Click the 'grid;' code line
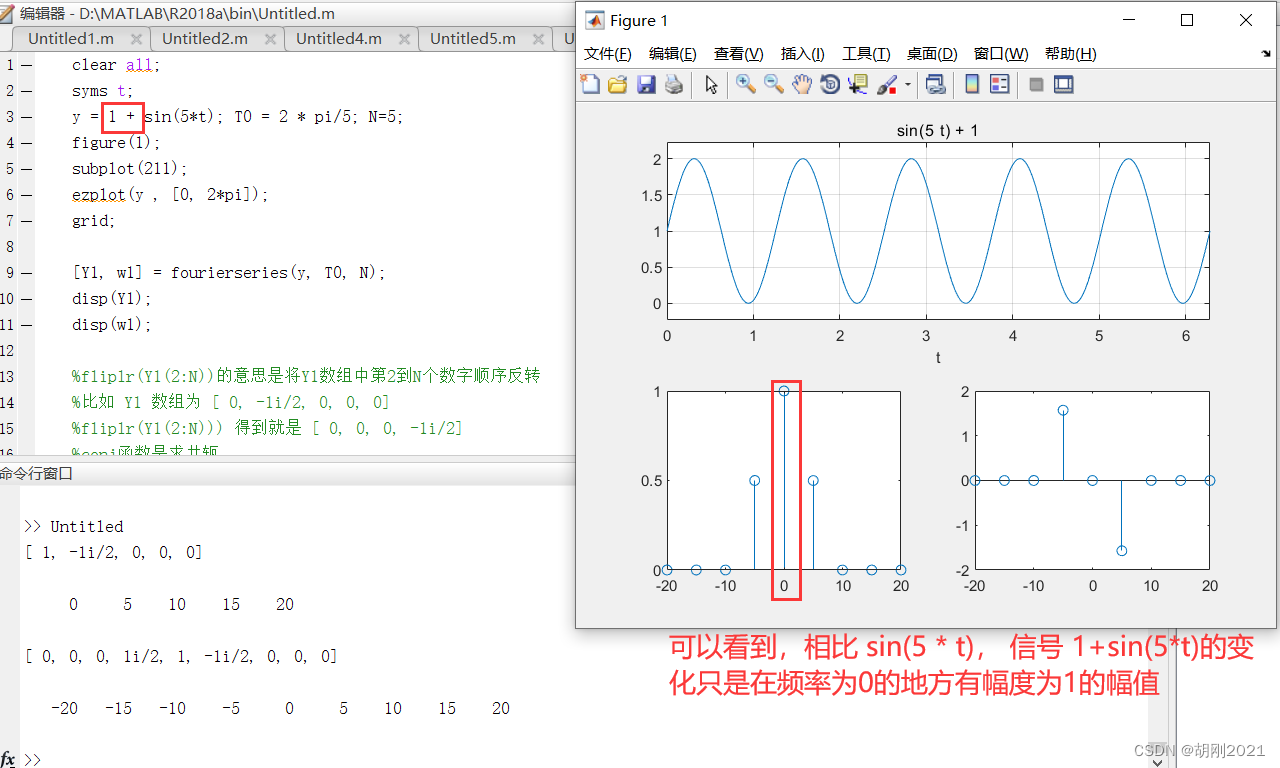The width and height of the screenshot is (1280, 768). coord(93,221)
